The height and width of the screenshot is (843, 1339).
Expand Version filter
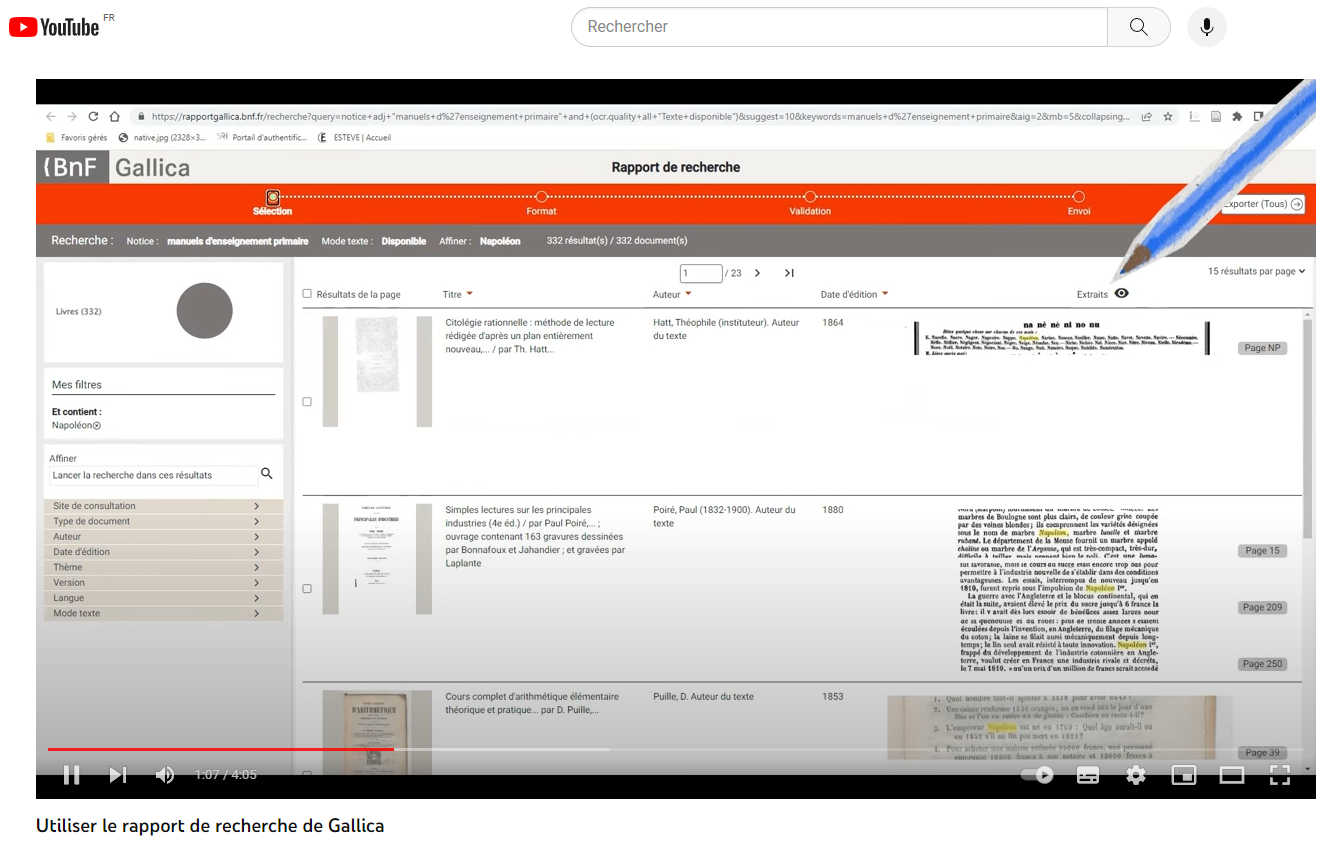(163, 583)
